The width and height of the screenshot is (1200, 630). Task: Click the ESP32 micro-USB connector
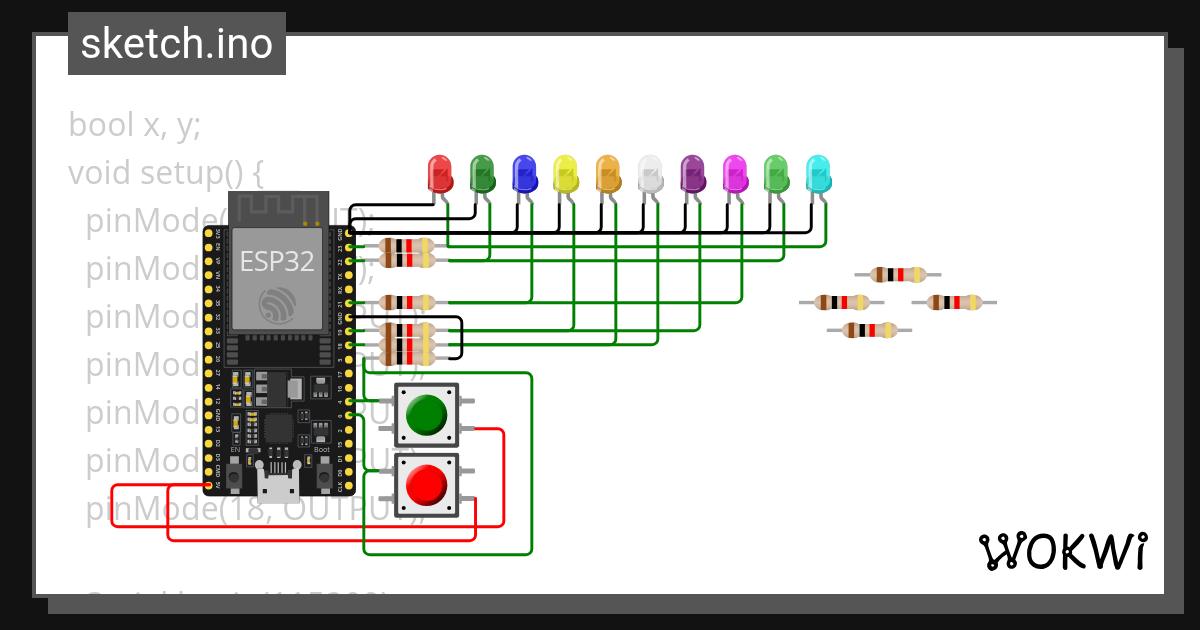pos(280,487)
